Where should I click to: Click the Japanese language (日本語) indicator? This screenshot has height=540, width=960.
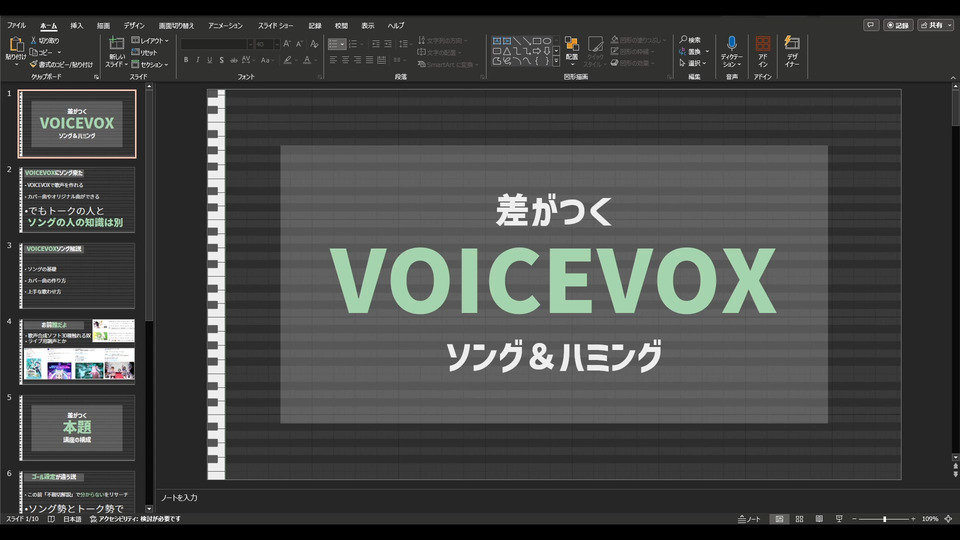pos(72,519)
